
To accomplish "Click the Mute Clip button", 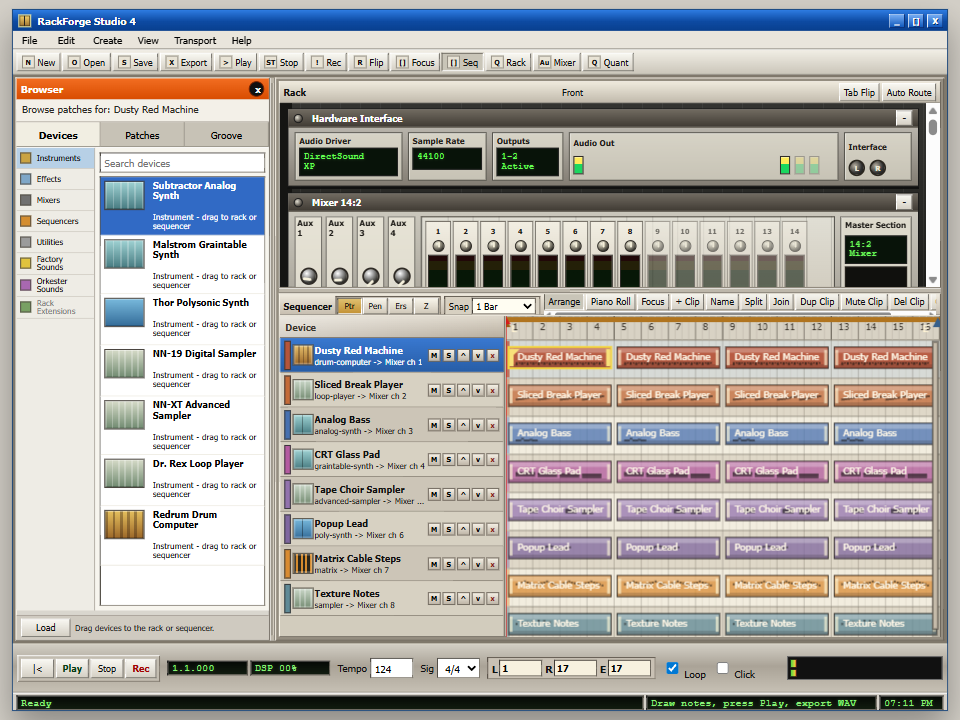I will [863, 302].
